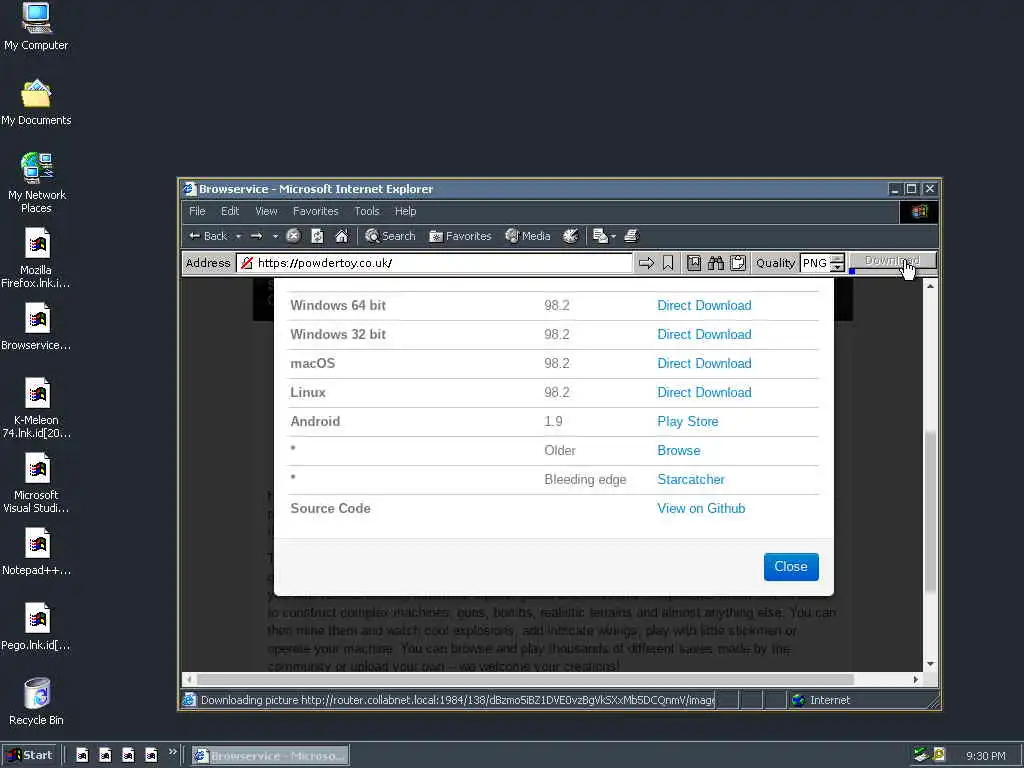
Task: Stop page loading with the Stop icon
Action: pos(293,236)
